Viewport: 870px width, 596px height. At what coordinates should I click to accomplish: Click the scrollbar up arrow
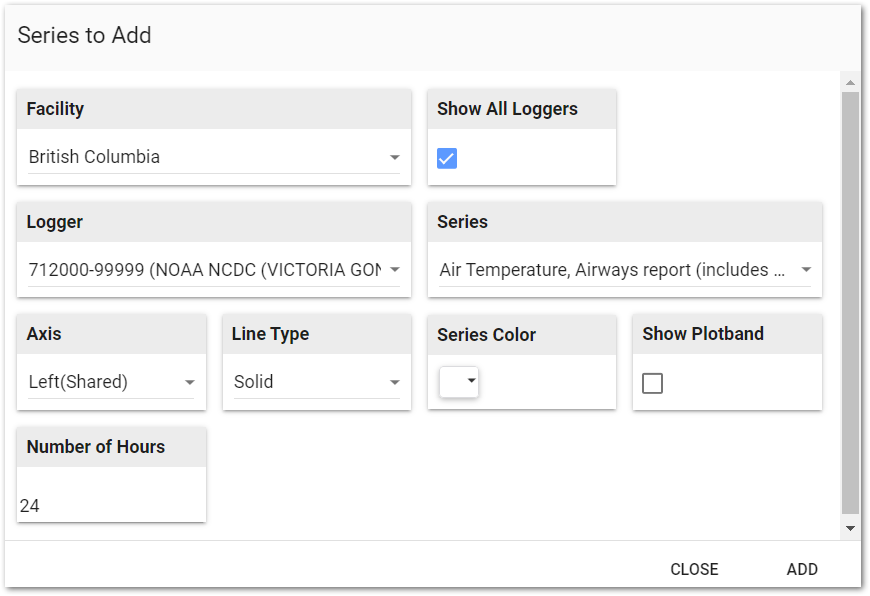click(x=852, y=83)
